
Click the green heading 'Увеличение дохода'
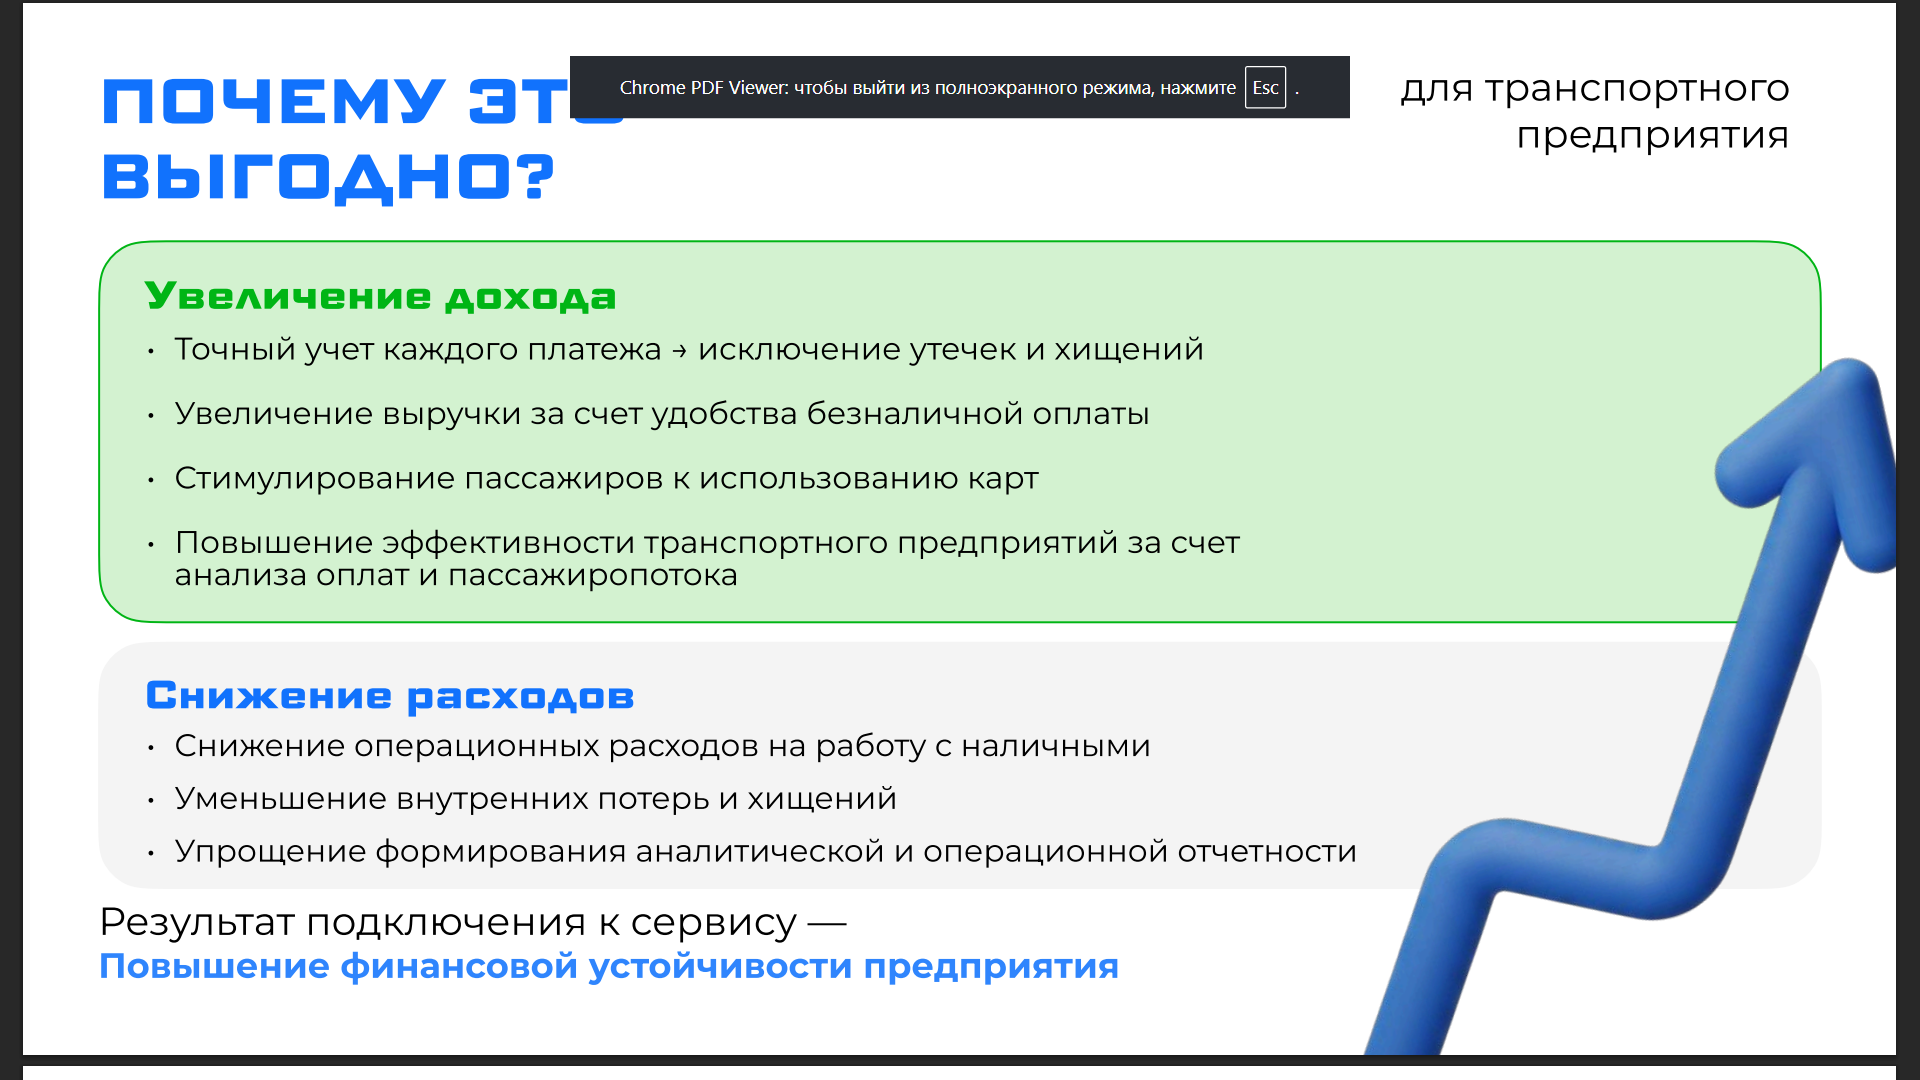[380, 296]
